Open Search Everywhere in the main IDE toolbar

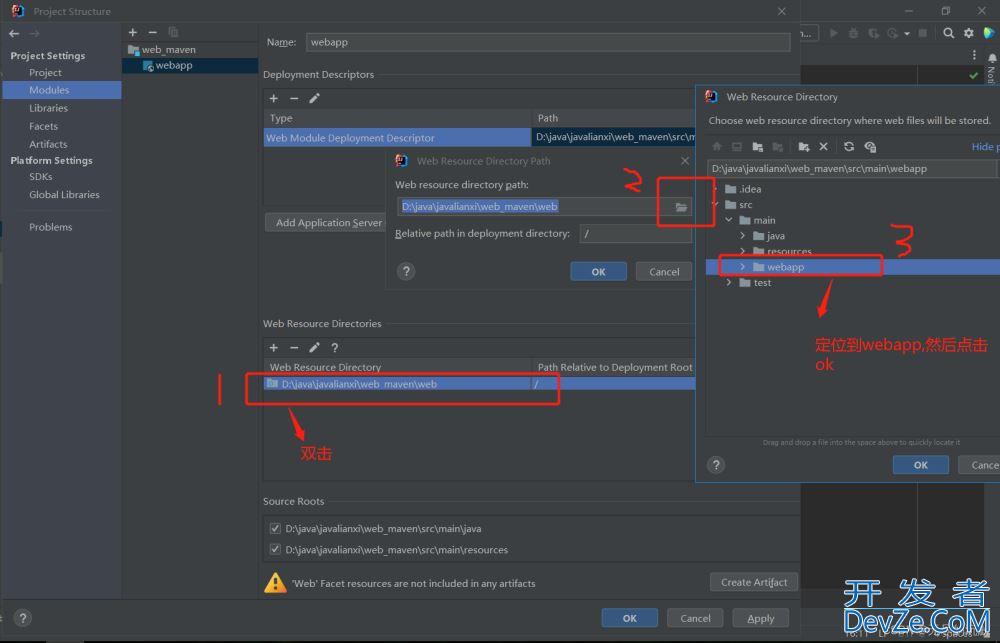pos(948,33)
